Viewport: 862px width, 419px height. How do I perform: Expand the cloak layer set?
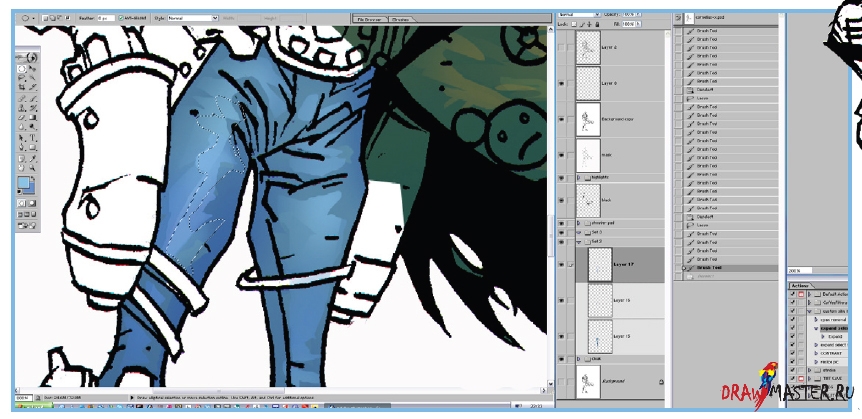pos(578,359)
